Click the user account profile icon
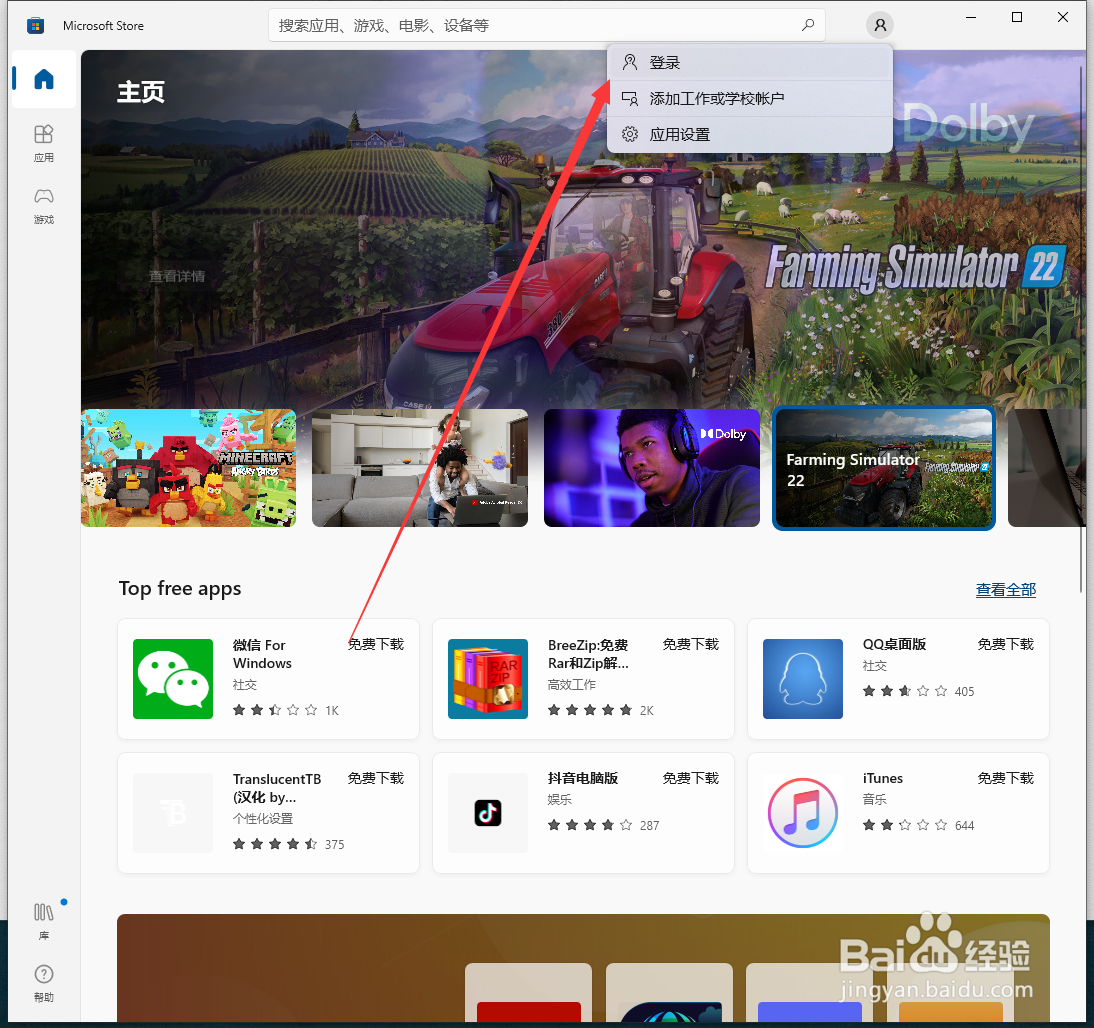This screenshot has height=1028, width=1094. coord(880,25)
